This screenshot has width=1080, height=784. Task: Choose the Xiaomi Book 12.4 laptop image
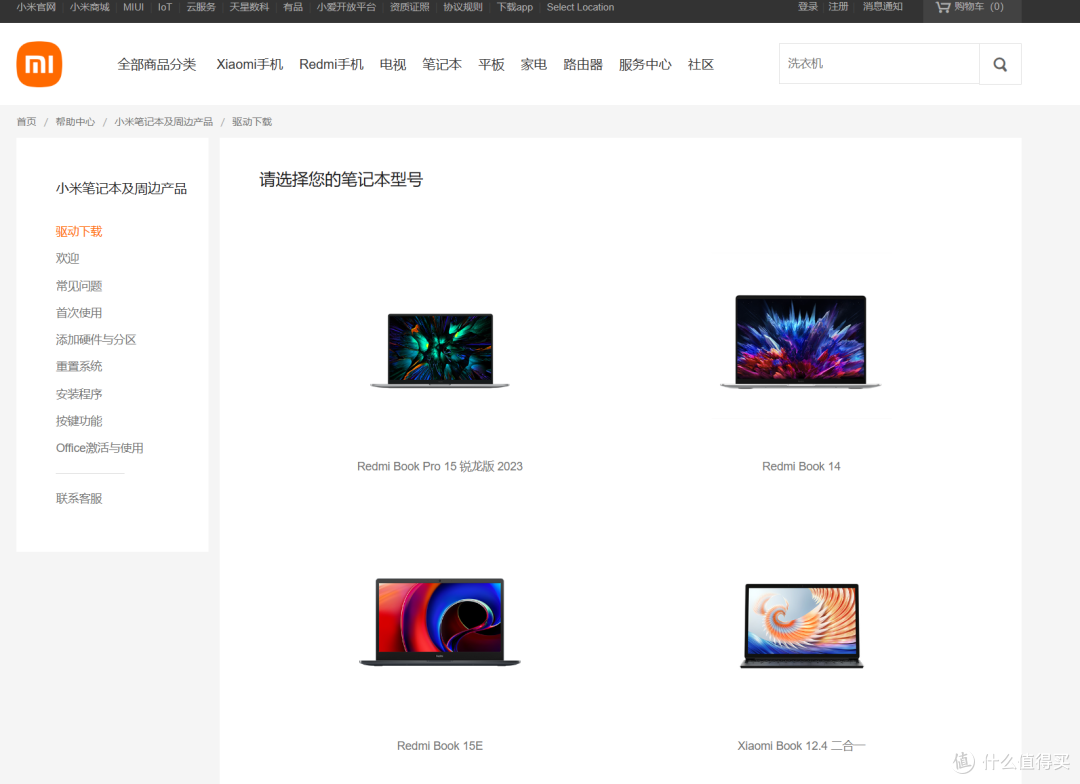coord(801,626)
